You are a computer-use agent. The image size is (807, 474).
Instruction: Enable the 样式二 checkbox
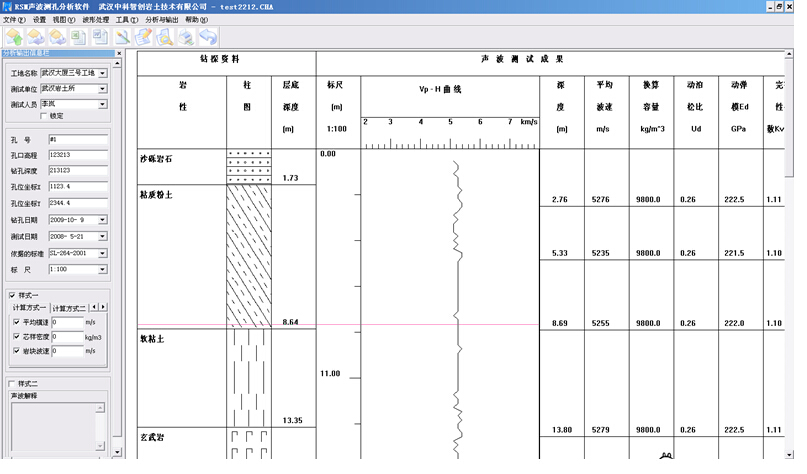click(12, 383)
